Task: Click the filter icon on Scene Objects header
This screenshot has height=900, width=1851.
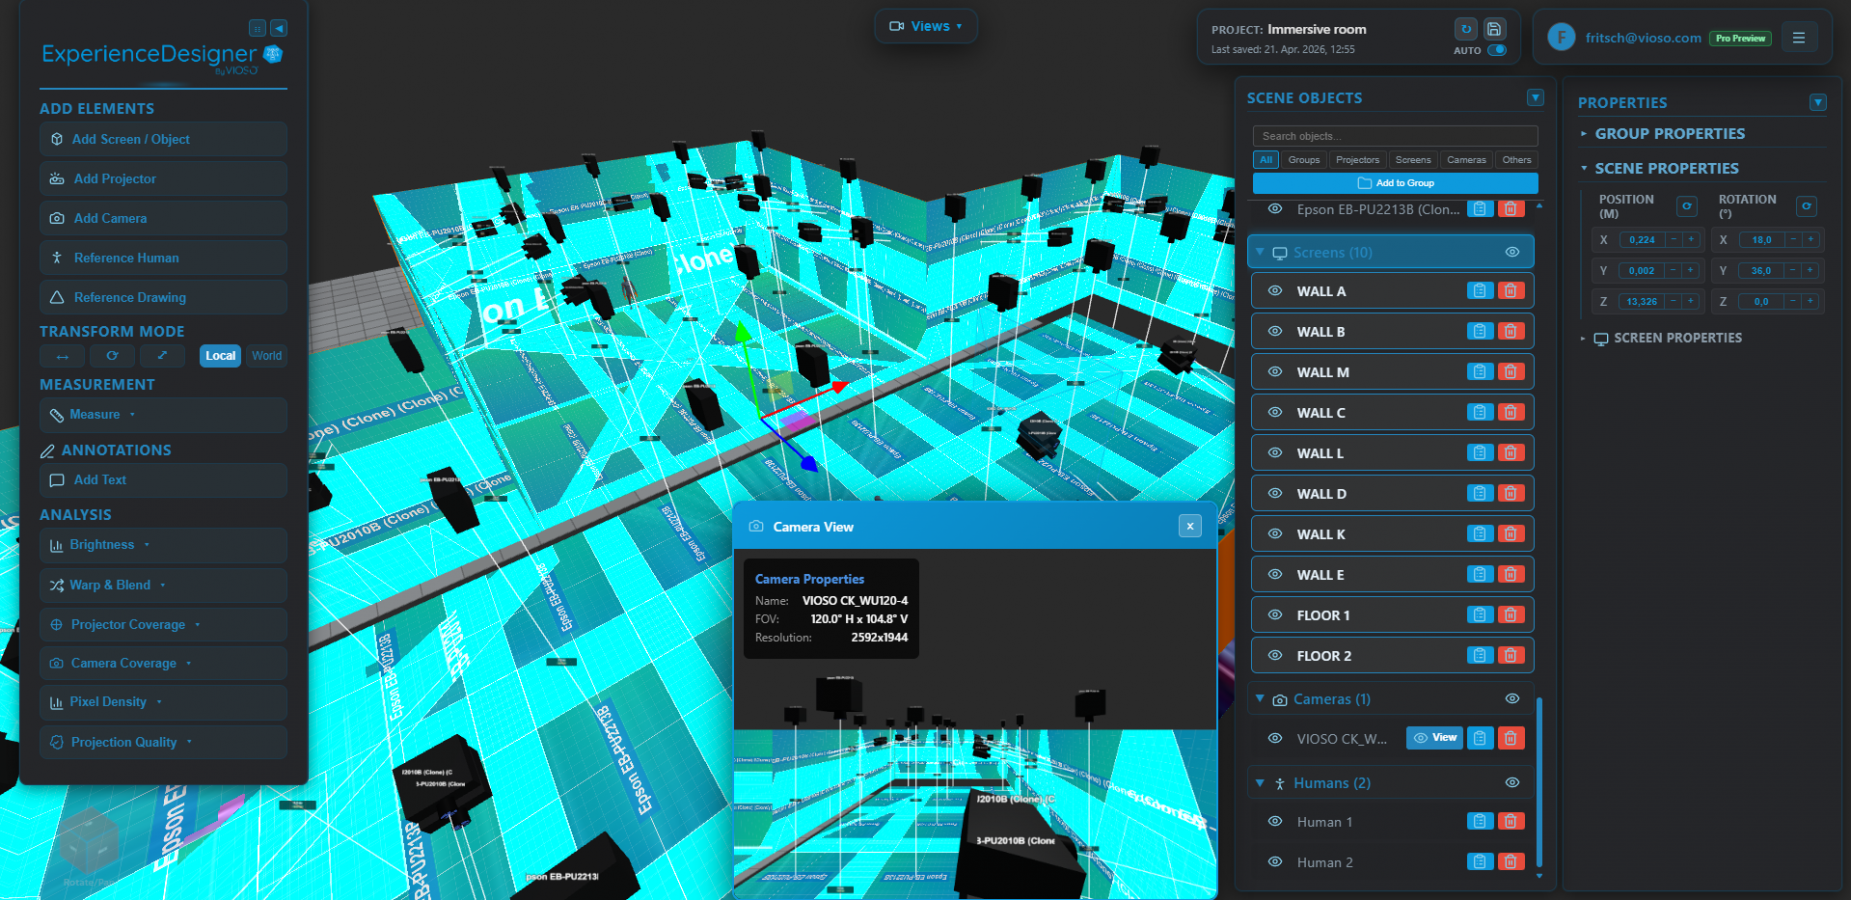Action: click(1535, 97)
